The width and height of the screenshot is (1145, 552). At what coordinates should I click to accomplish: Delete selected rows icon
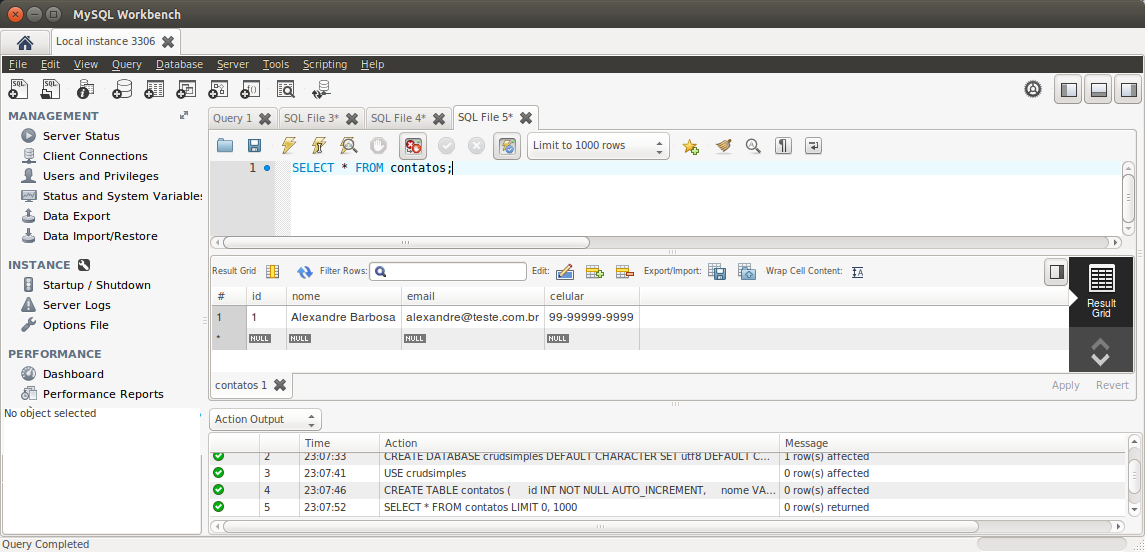[624, 272]
